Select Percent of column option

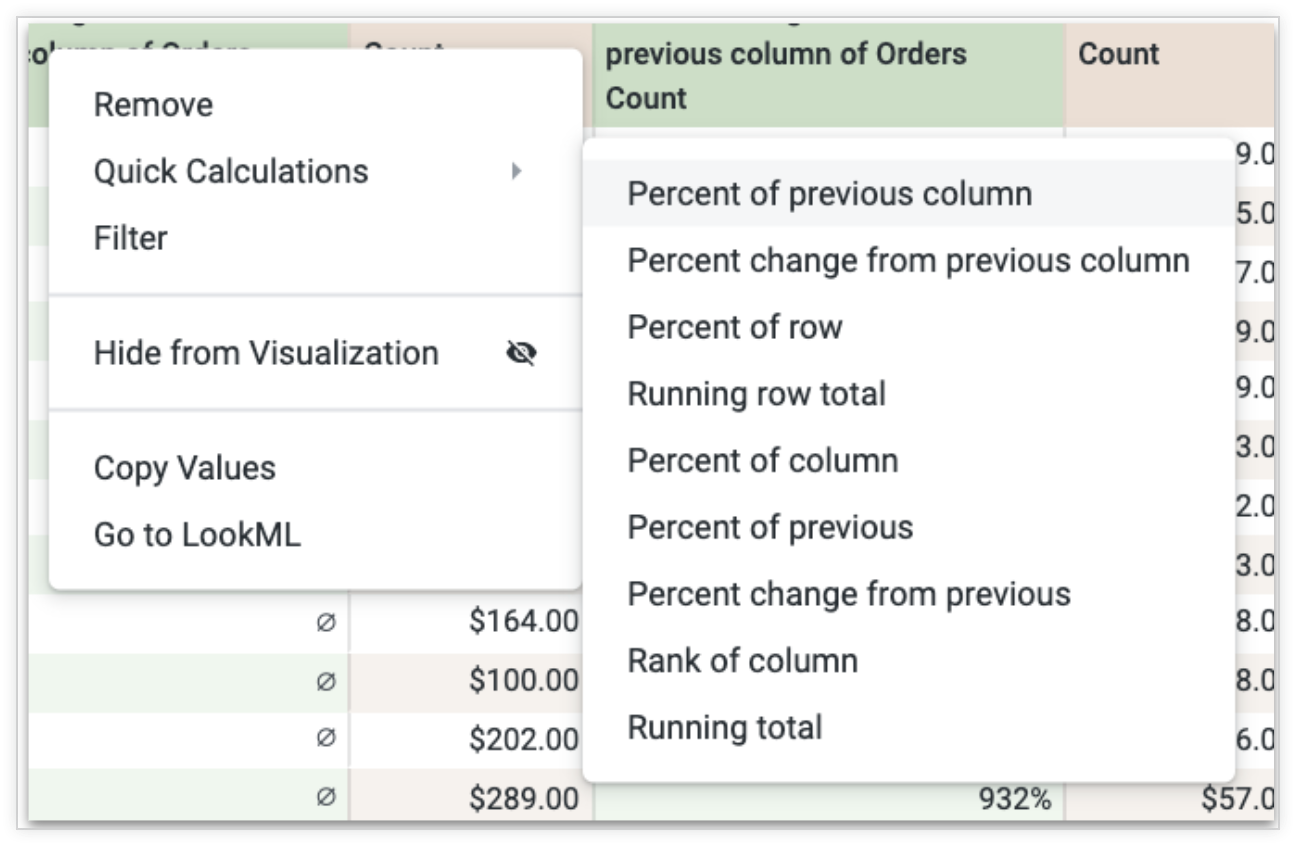(x=762, y=461)
